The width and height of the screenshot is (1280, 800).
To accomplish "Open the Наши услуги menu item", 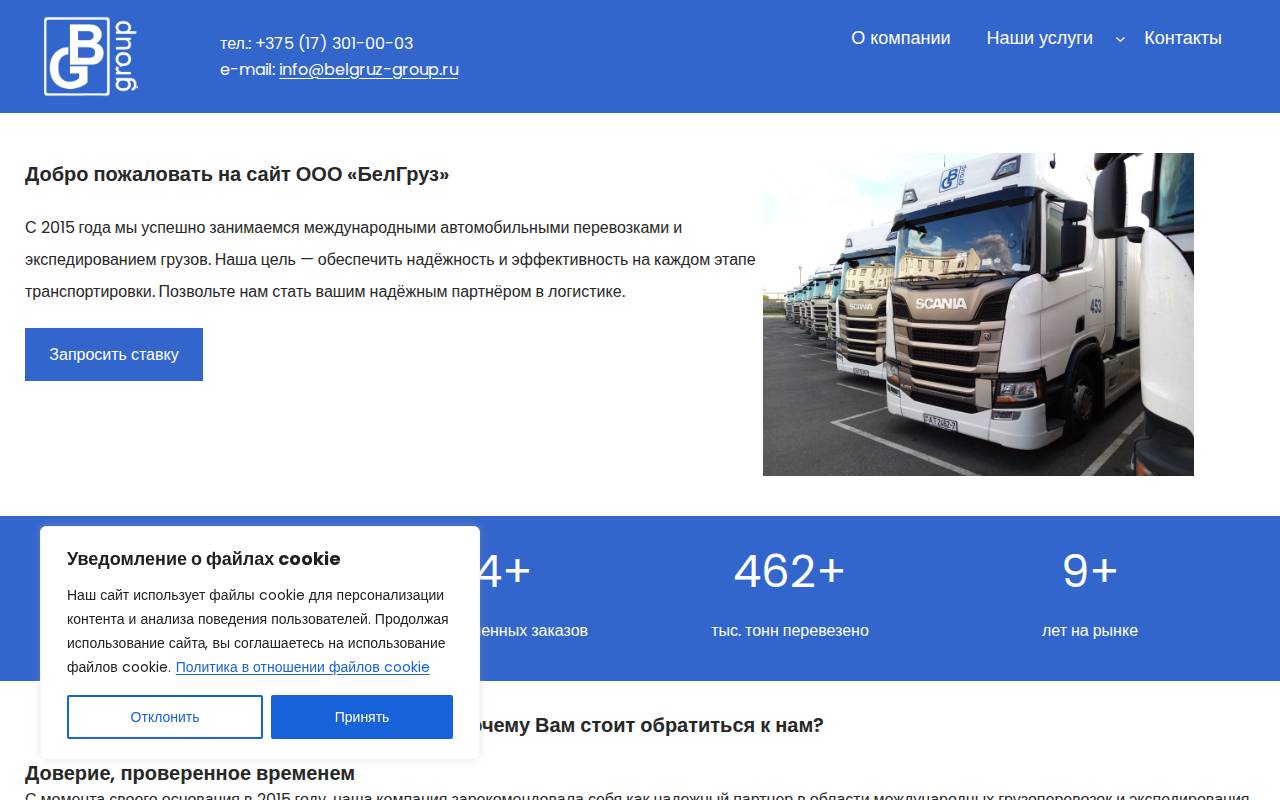I will 1039,38.
